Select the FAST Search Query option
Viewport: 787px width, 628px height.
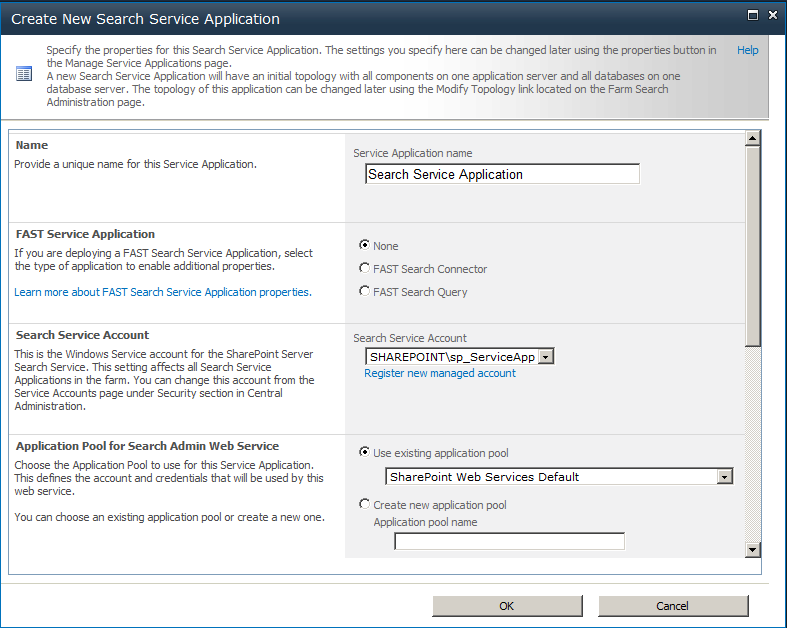364,291
